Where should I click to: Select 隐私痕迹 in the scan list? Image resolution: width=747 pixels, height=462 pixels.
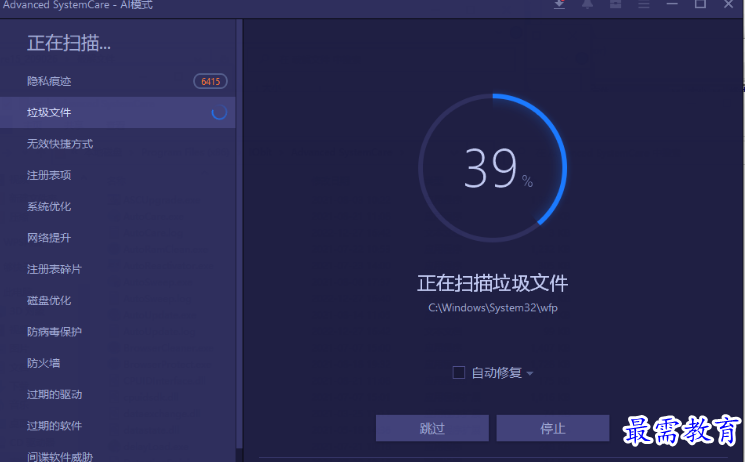118,81
